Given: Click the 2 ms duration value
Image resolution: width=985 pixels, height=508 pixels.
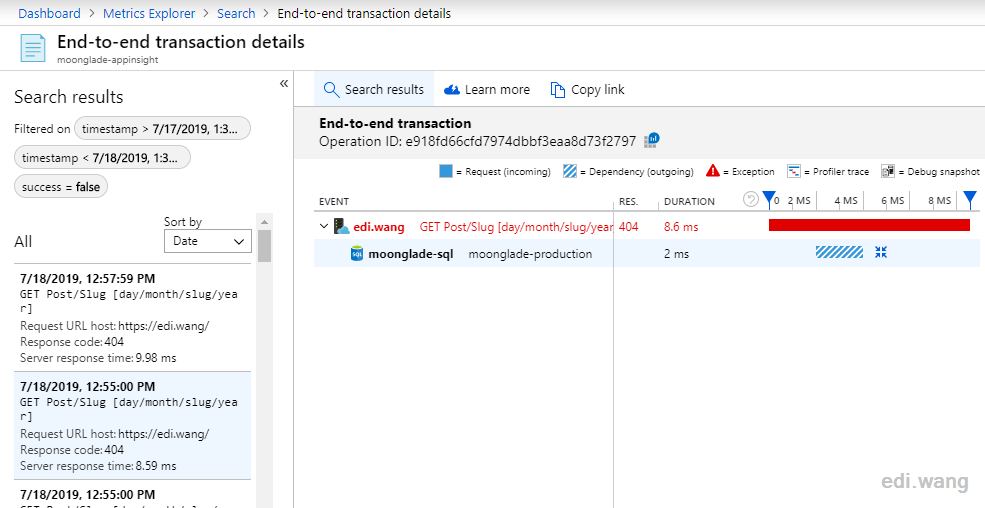Looking at the screenshot, I should coord(677,254).
